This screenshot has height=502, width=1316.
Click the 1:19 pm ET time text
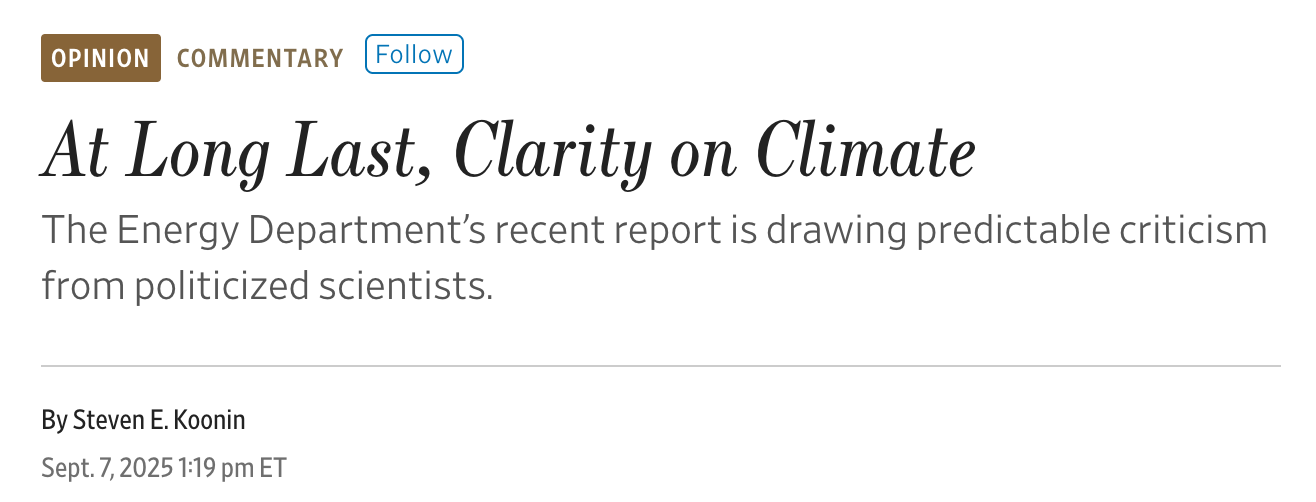[232, 467]
